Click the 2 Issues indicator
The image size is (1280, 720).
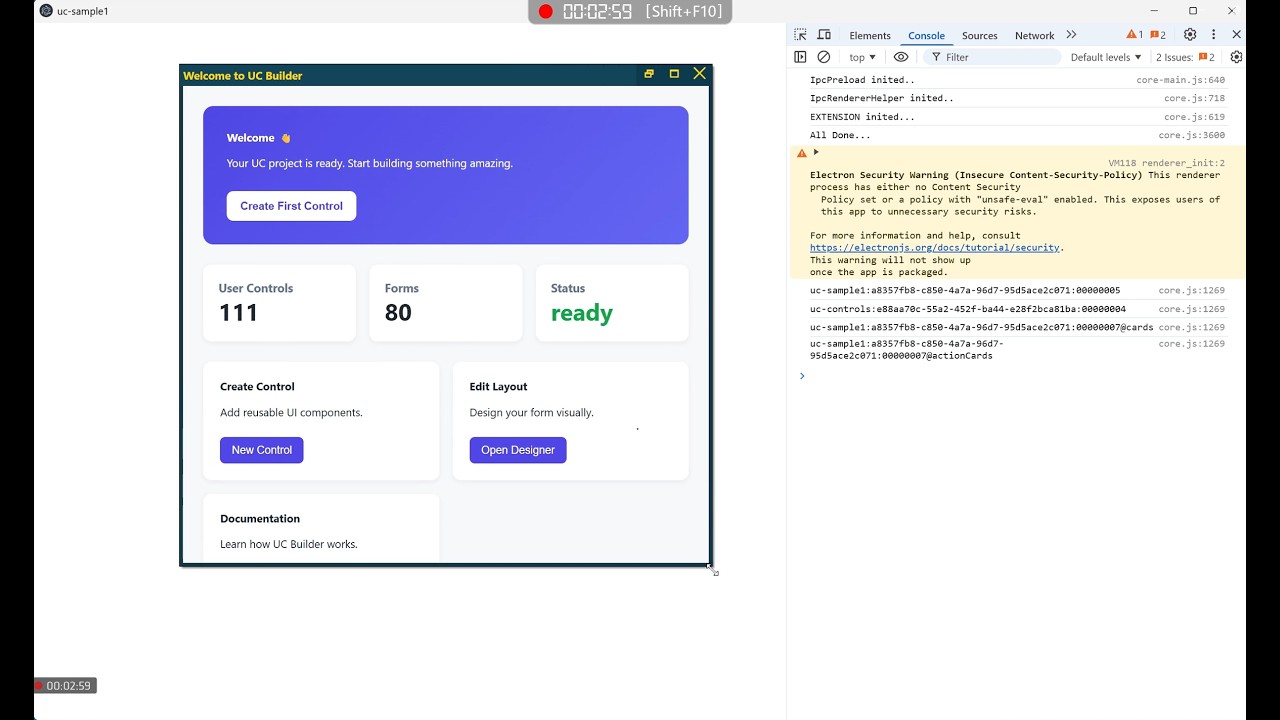tap(1186, 57)
